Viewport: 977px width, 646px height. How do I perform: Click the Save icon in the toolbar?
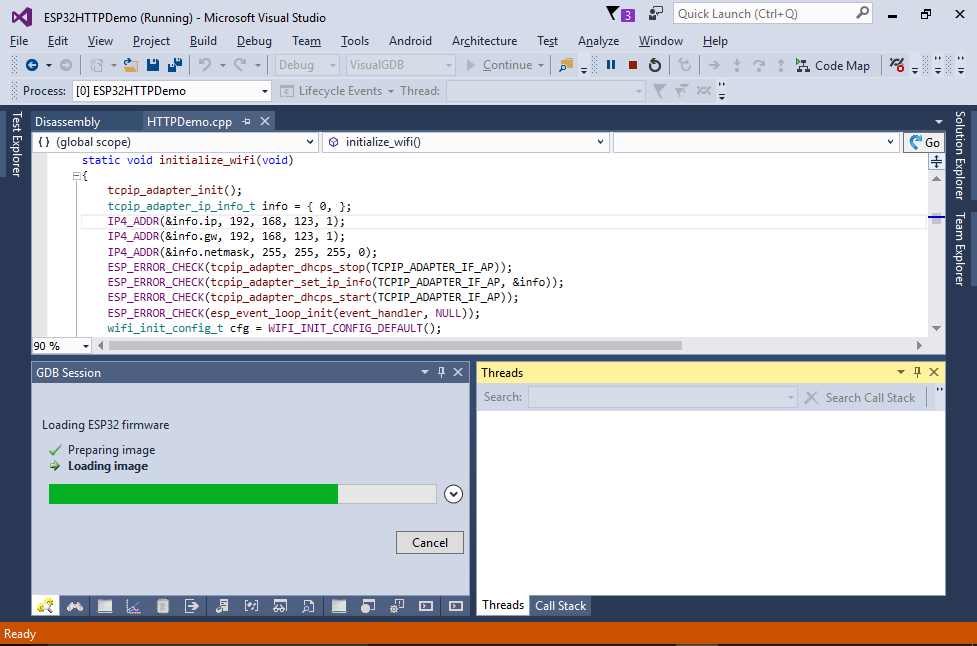click(153, 65)
